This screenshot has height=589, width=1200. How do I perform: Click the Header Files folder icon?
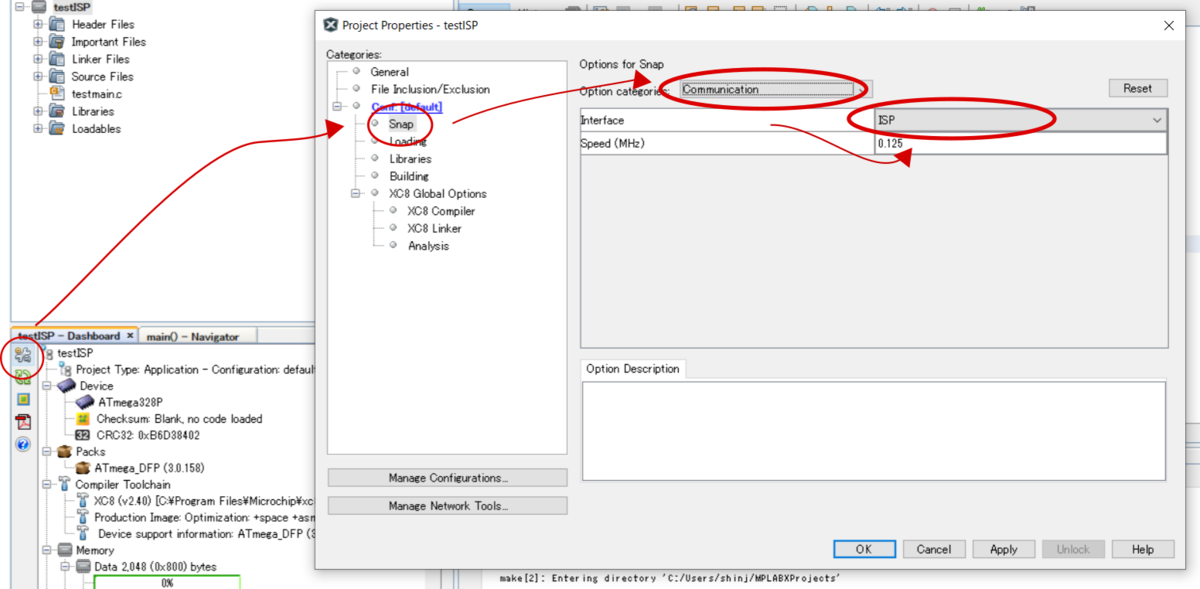[x=57, y=24]
